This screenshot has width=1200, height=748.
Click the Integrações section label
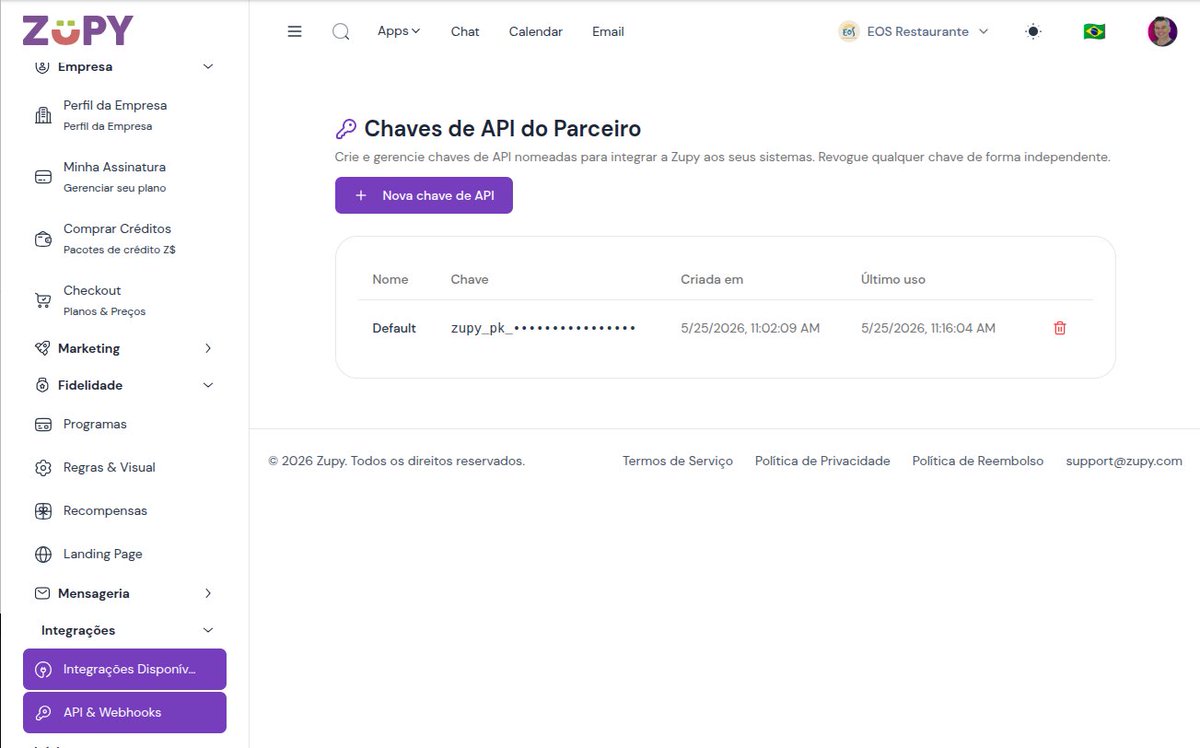[78, 630]
